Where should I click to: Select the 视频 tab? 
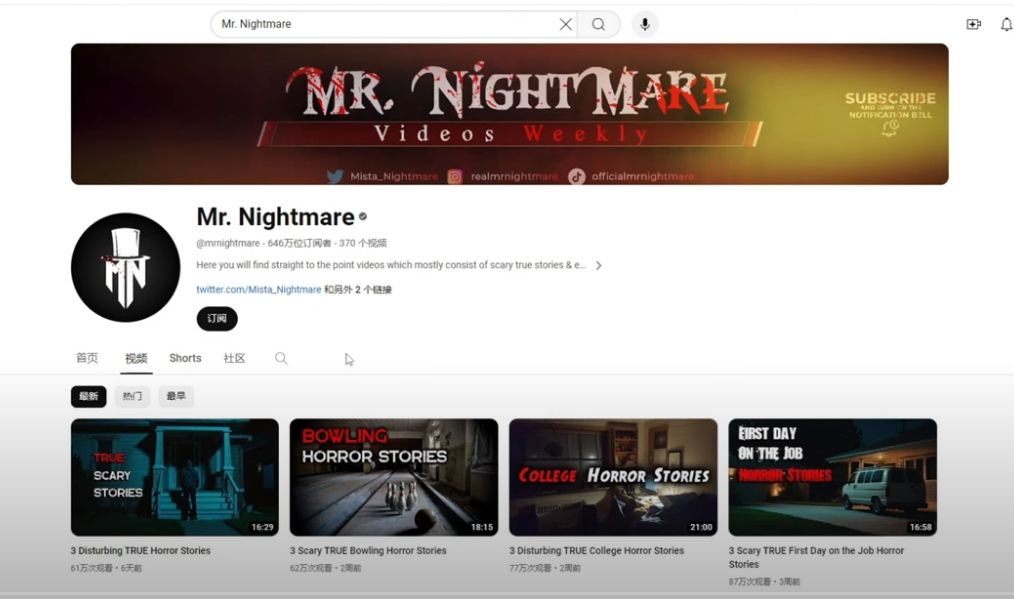click(136, 358)
